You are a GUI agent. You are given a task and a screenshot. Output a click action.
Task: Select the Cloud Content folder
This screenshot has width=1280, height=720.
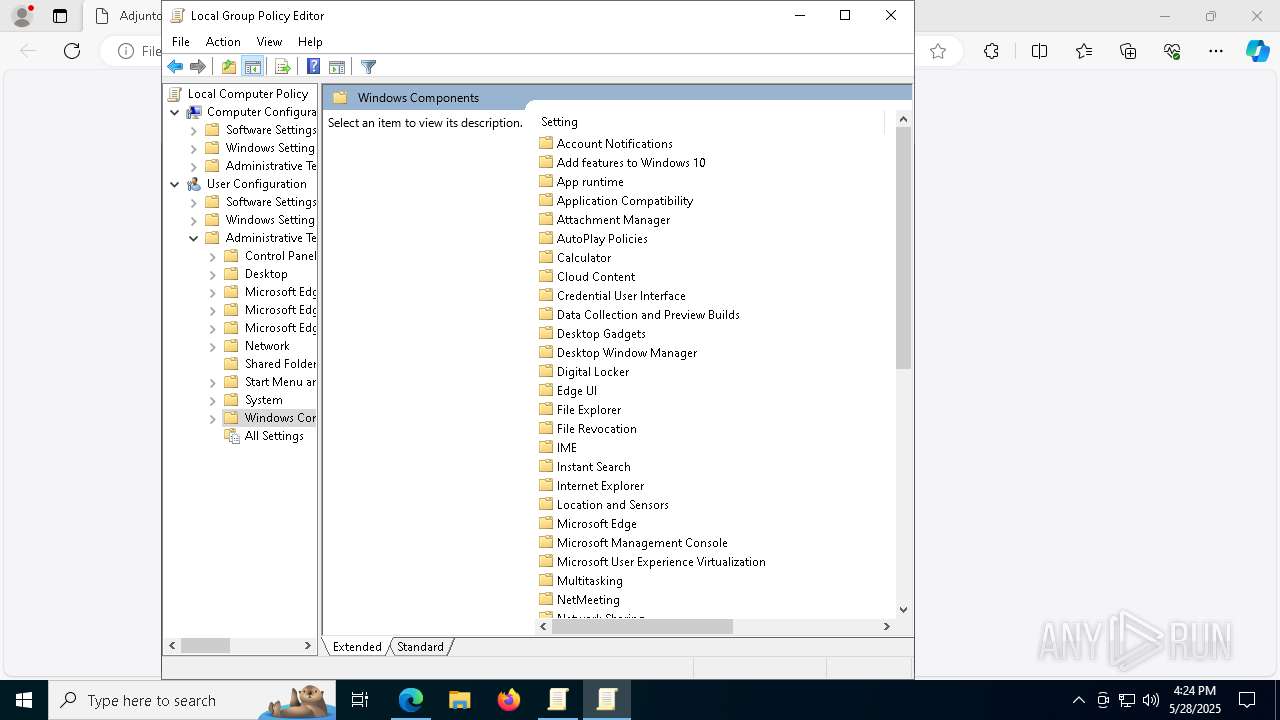[596, 277]
